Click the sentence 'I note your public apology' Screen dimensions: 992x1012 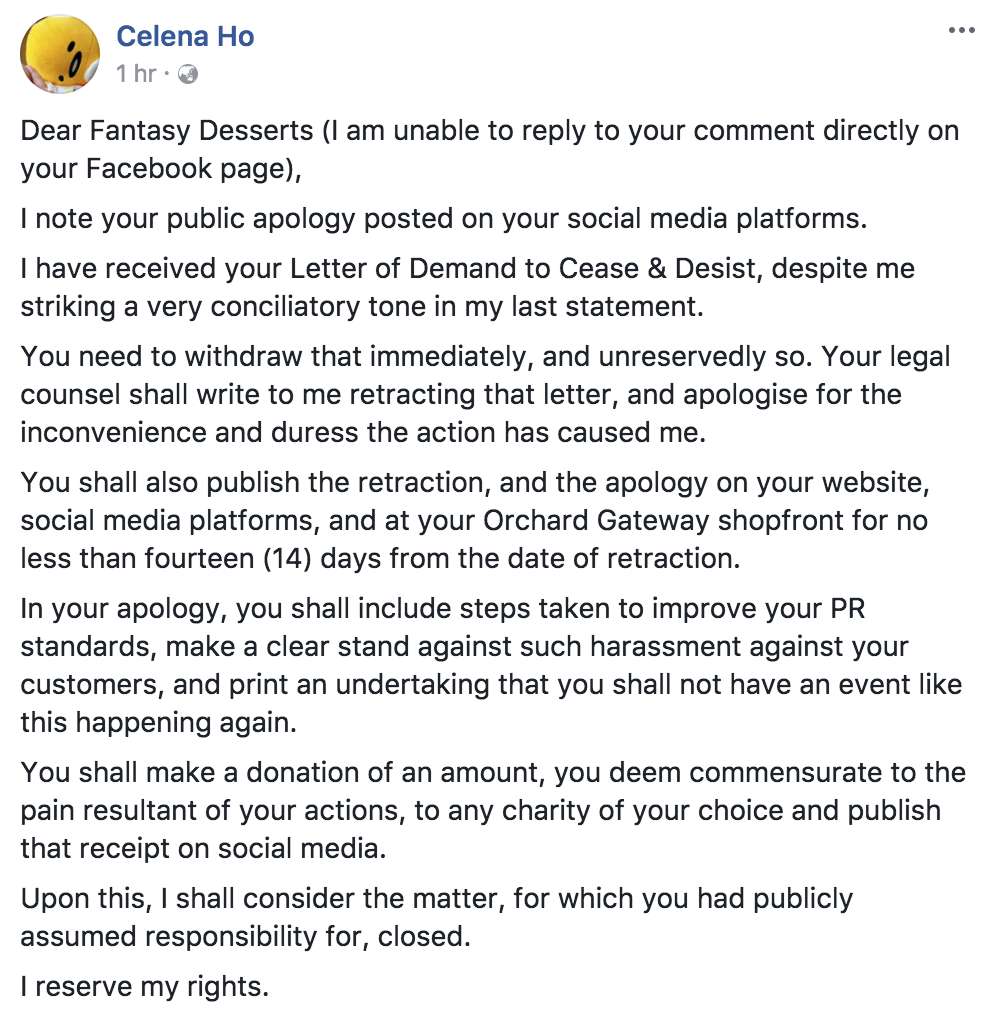443,219
